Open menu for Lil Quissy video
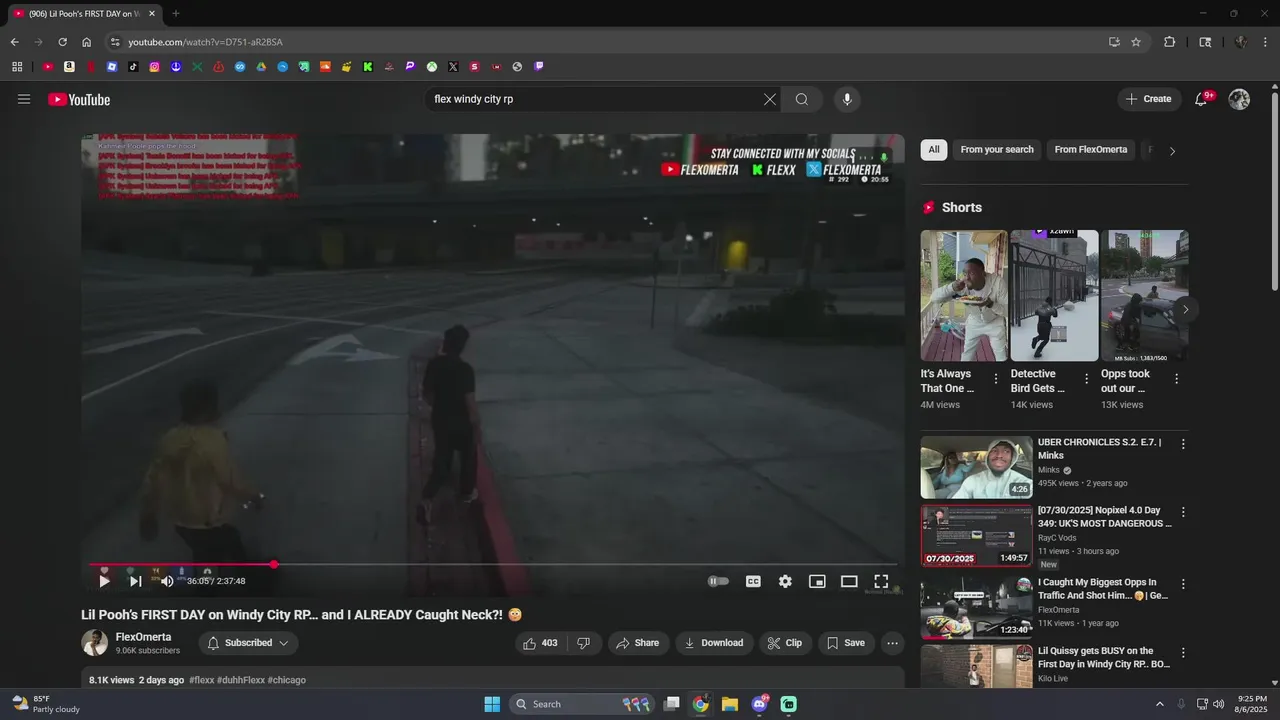Screen dimensions: 1280x720 pos(1183,653)
